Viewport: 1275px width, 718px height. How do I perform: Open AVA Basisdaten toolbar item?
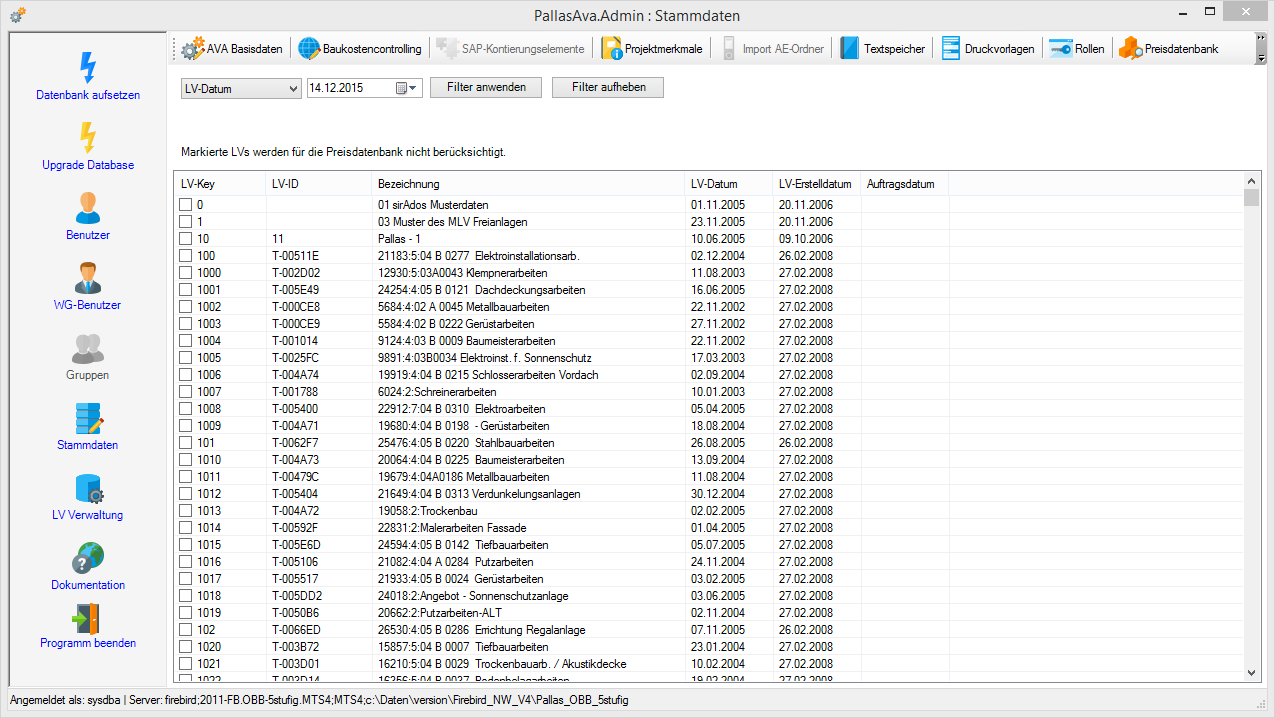(x=233, y=48)
